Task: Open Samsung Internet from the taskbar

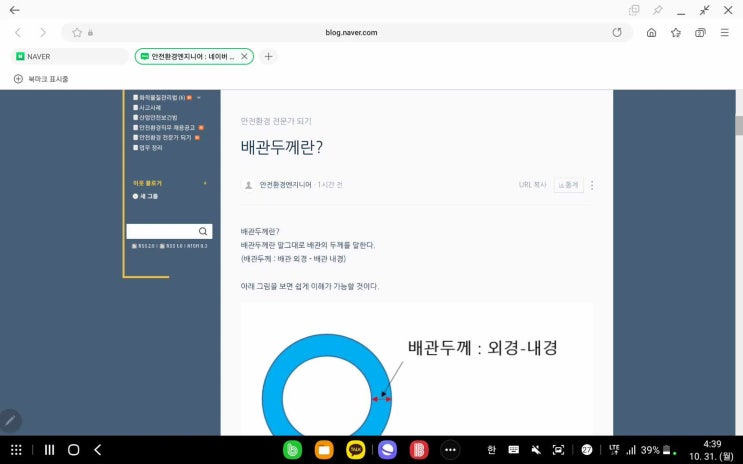Action: (x=387, y=450)
